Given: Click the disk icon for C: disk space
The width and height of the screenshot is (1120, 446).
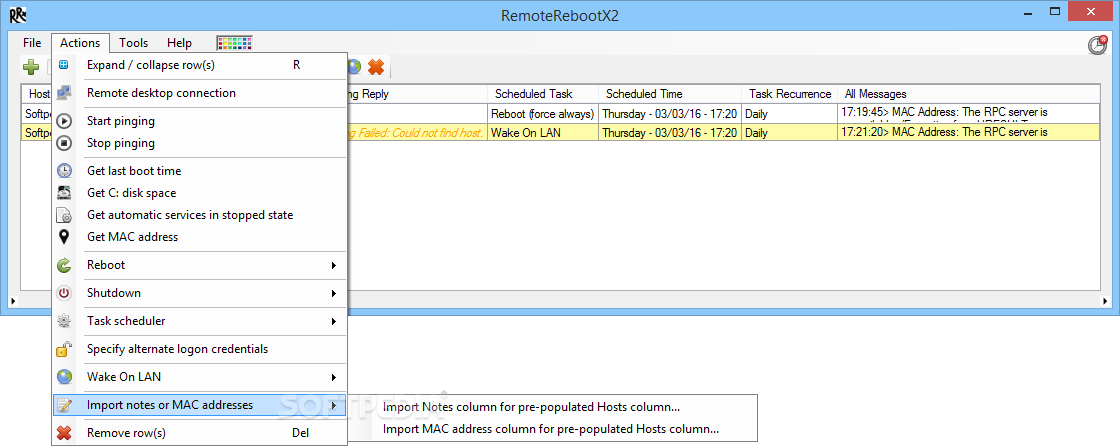Looking at the screenshot, I should 64,193.
